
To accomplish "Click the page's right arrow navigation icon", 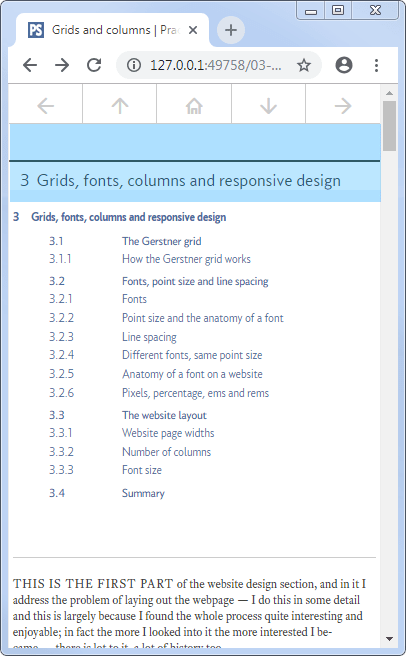I will (343, 106).
